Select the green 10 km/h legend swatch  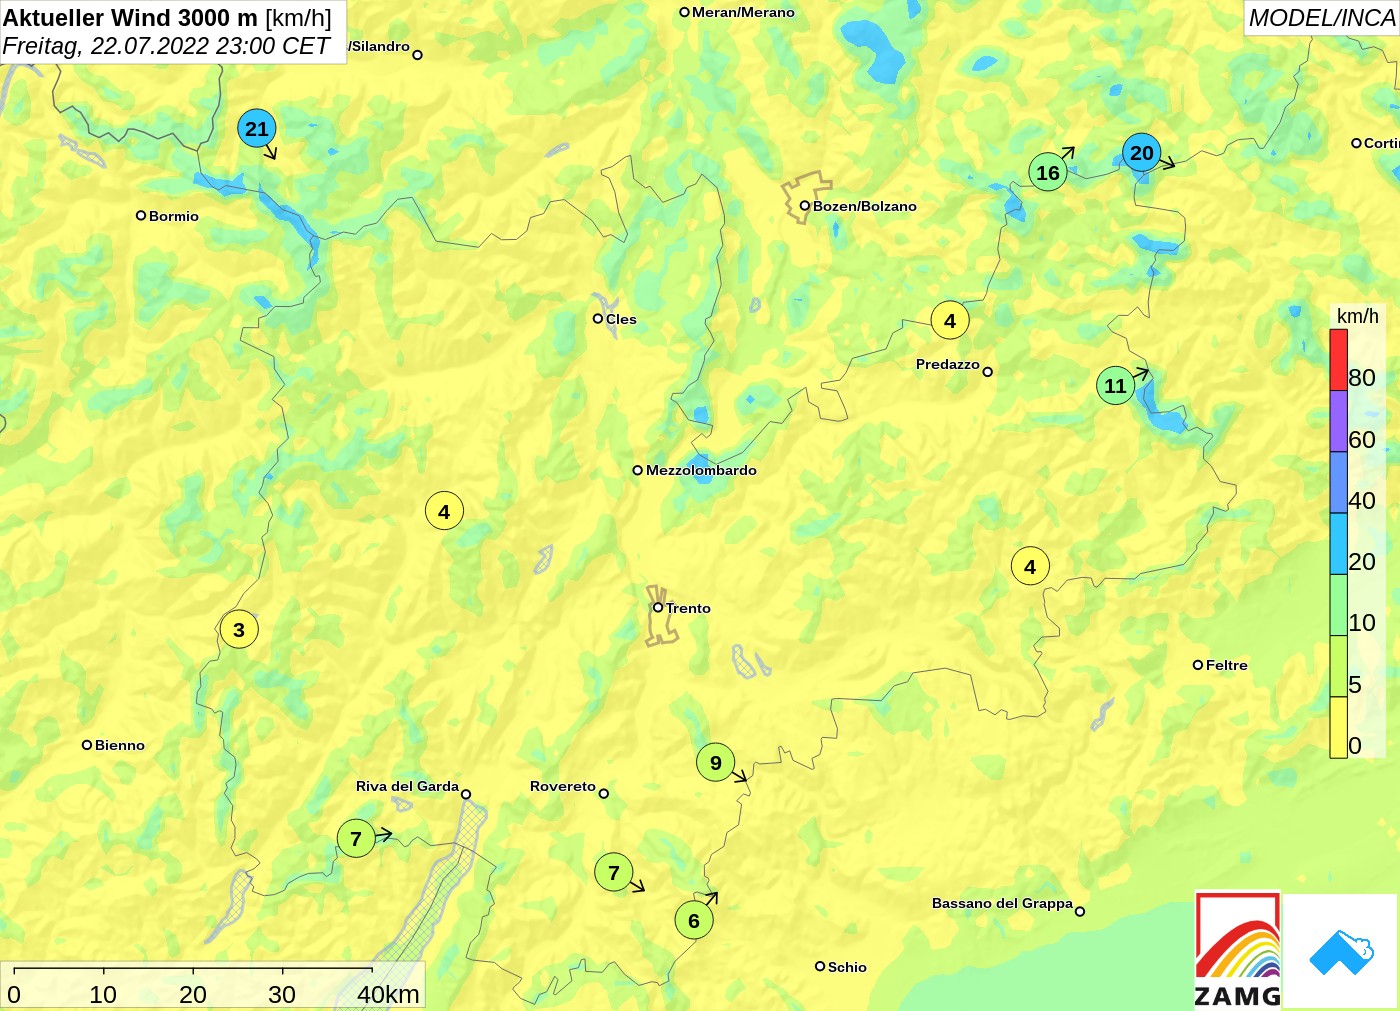[x=1338, y=605]
